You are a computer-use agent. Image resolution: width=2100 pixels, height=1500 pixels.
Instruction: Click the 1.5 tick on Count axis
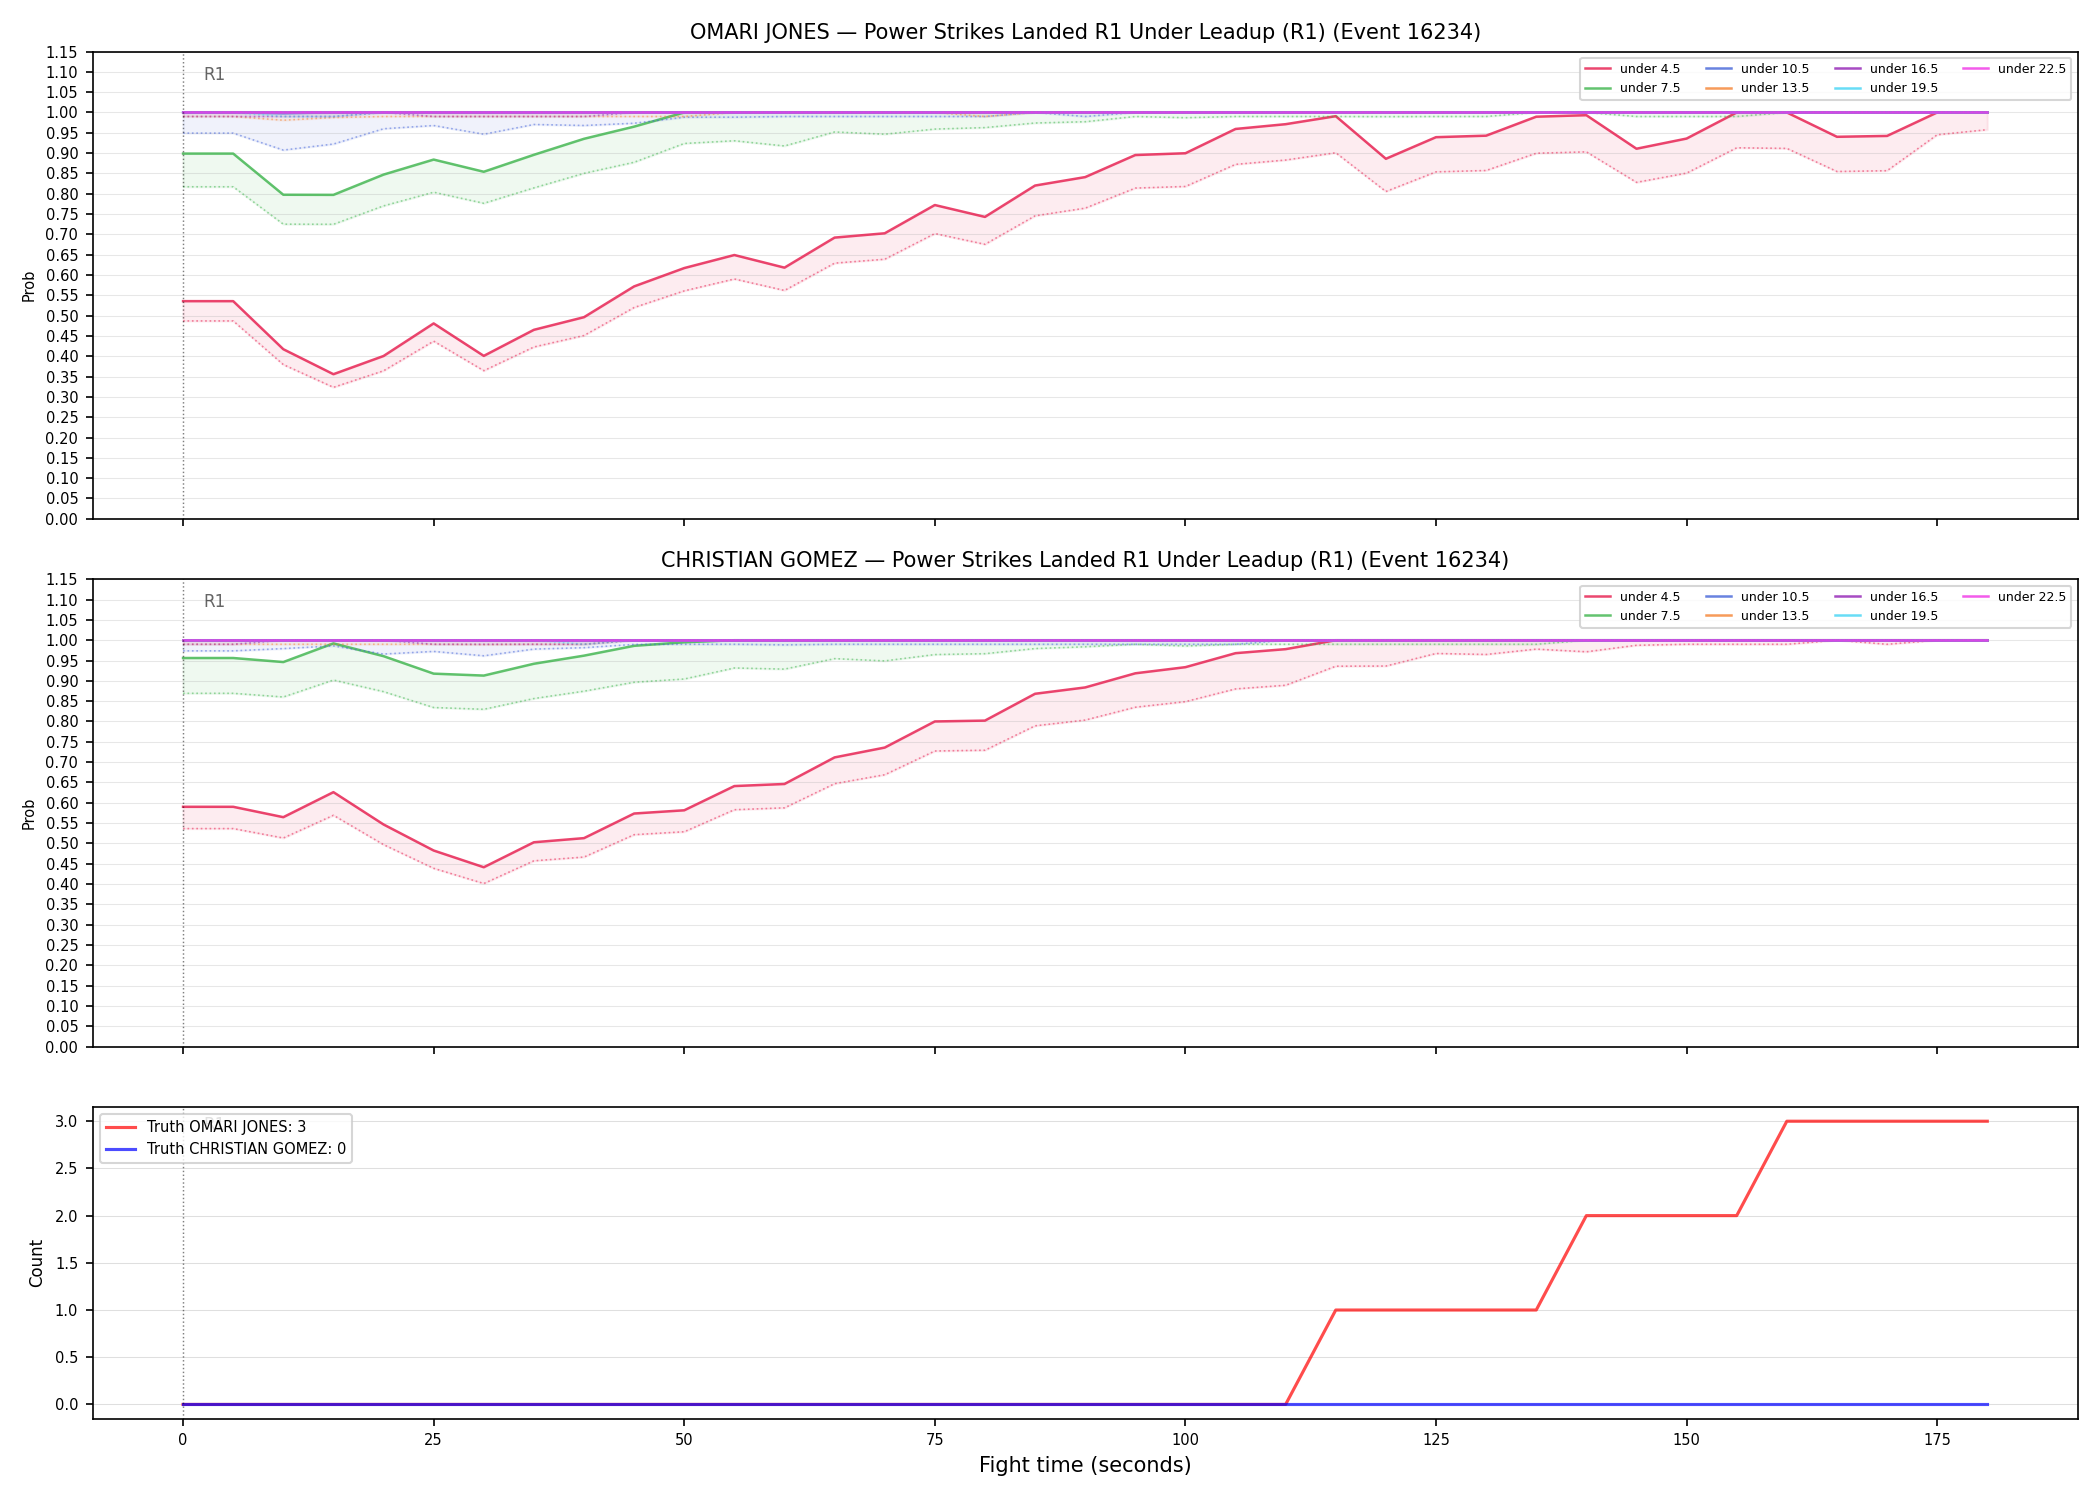point(67,1263)
